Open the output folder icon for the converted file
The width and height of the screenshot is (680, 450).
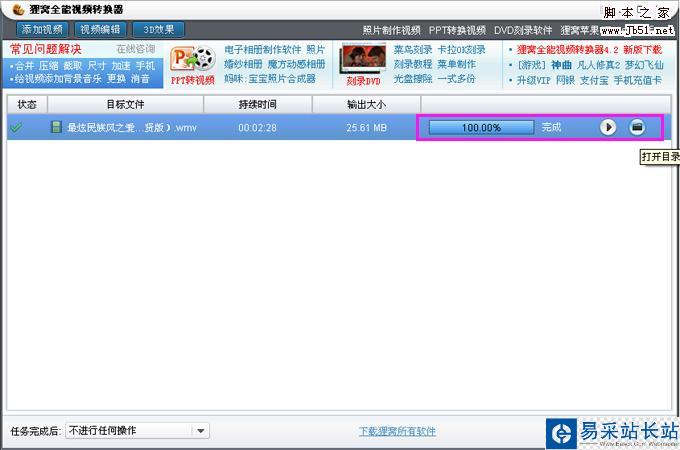tap(637, 127)
